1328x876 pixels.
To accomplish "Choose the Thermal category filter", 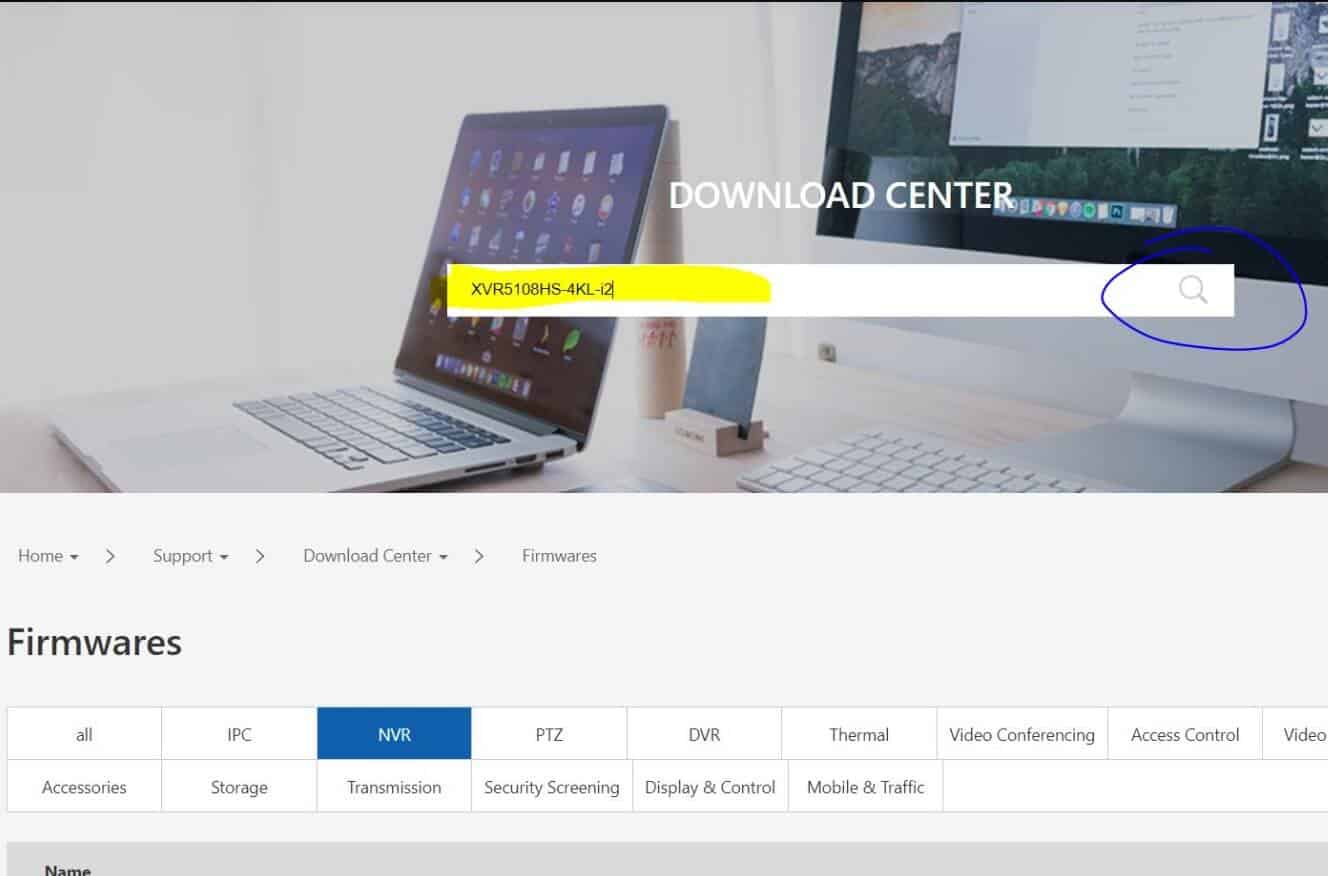I will pyautogui.click(x=858, y=733).
